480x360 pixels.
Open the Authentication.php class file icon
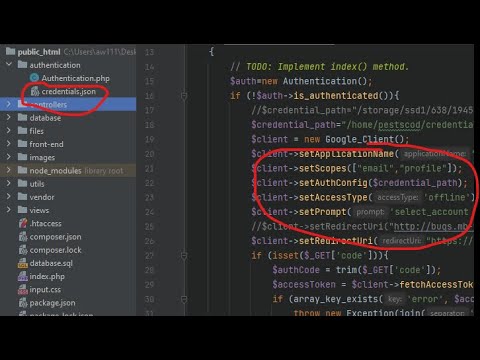(34, 78)
